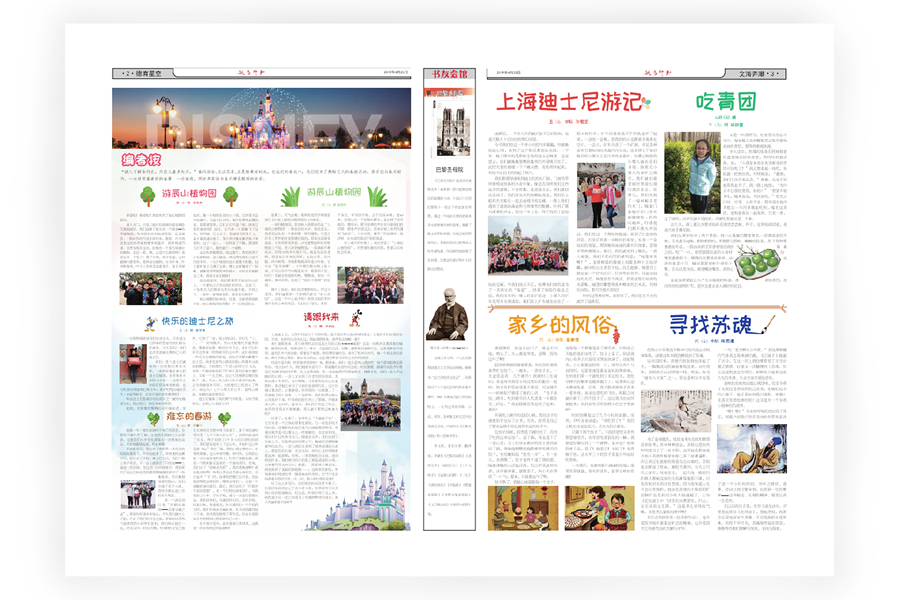The height and width of the screenshot is (600, 900).
Task: Click the 家乡的风俗 headline
Action: tap(560, 325)
